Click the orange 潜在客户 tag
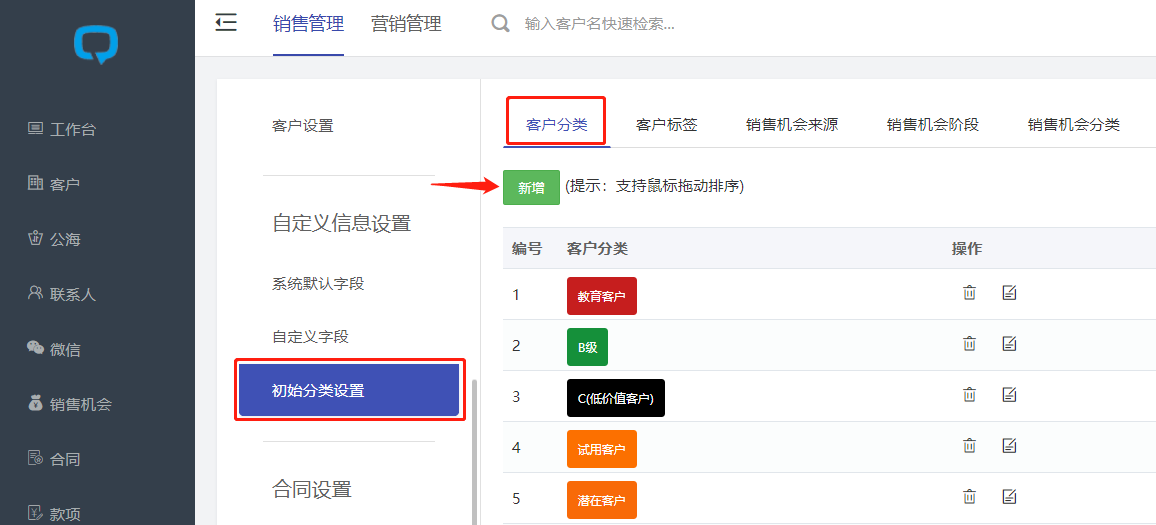 pyautogui.click(x=602, y=500)
